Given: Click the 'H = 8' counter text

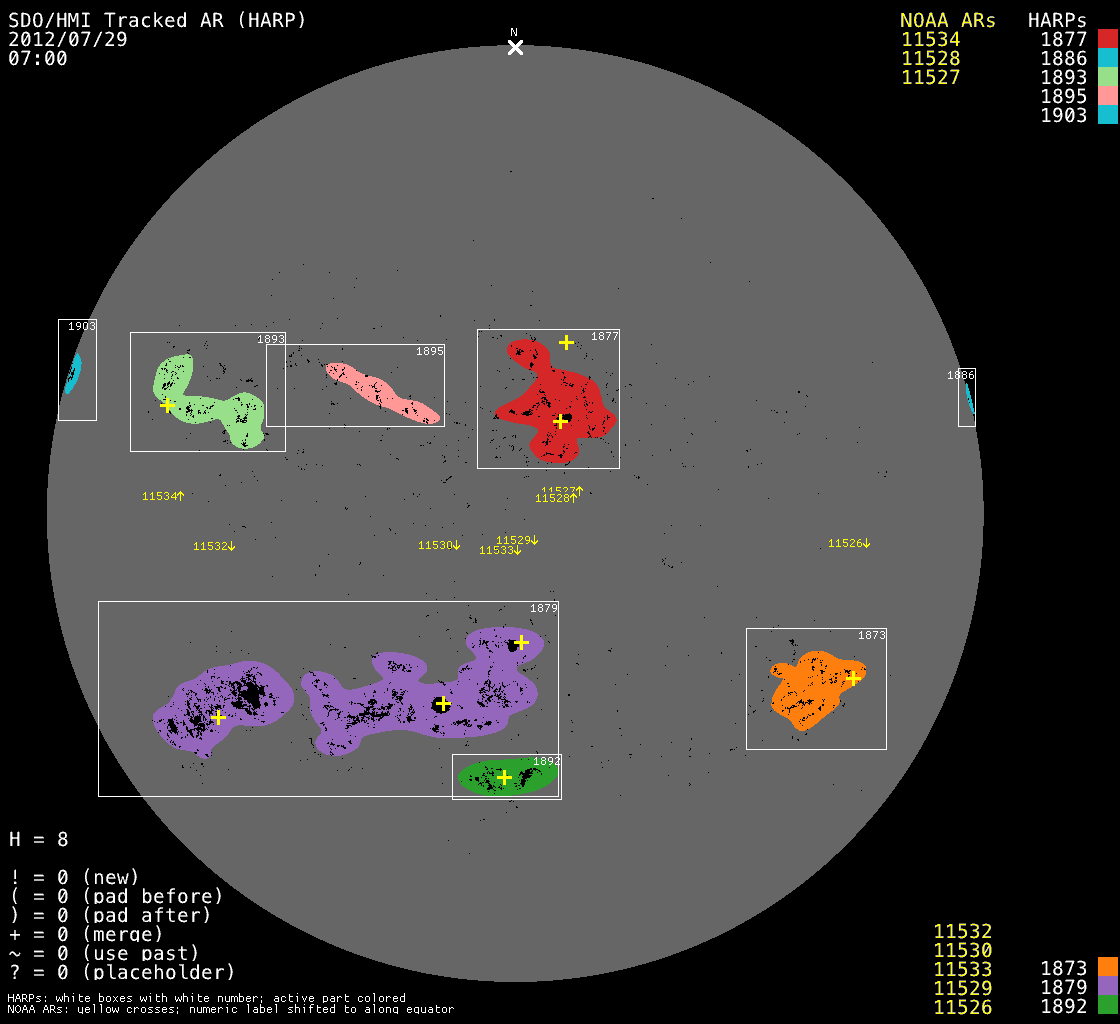Looking at the screenshot, I should (39, 839).
